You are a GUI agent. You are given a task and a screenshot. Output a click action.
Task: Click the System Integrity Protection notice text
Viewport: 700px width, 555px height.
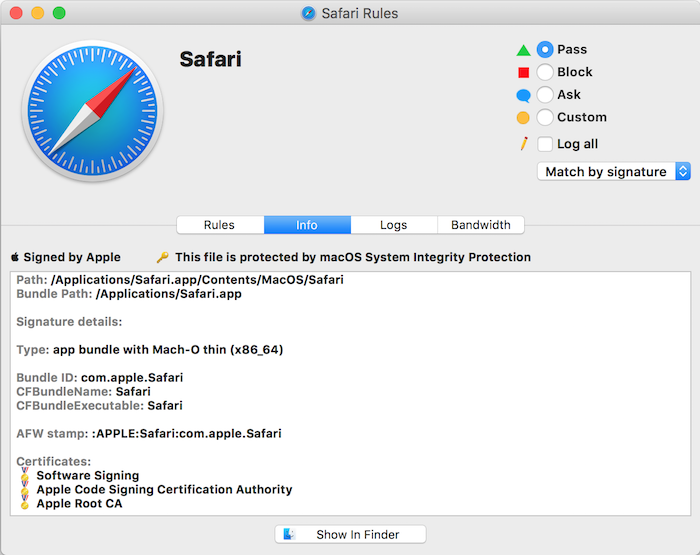[353, 257]
